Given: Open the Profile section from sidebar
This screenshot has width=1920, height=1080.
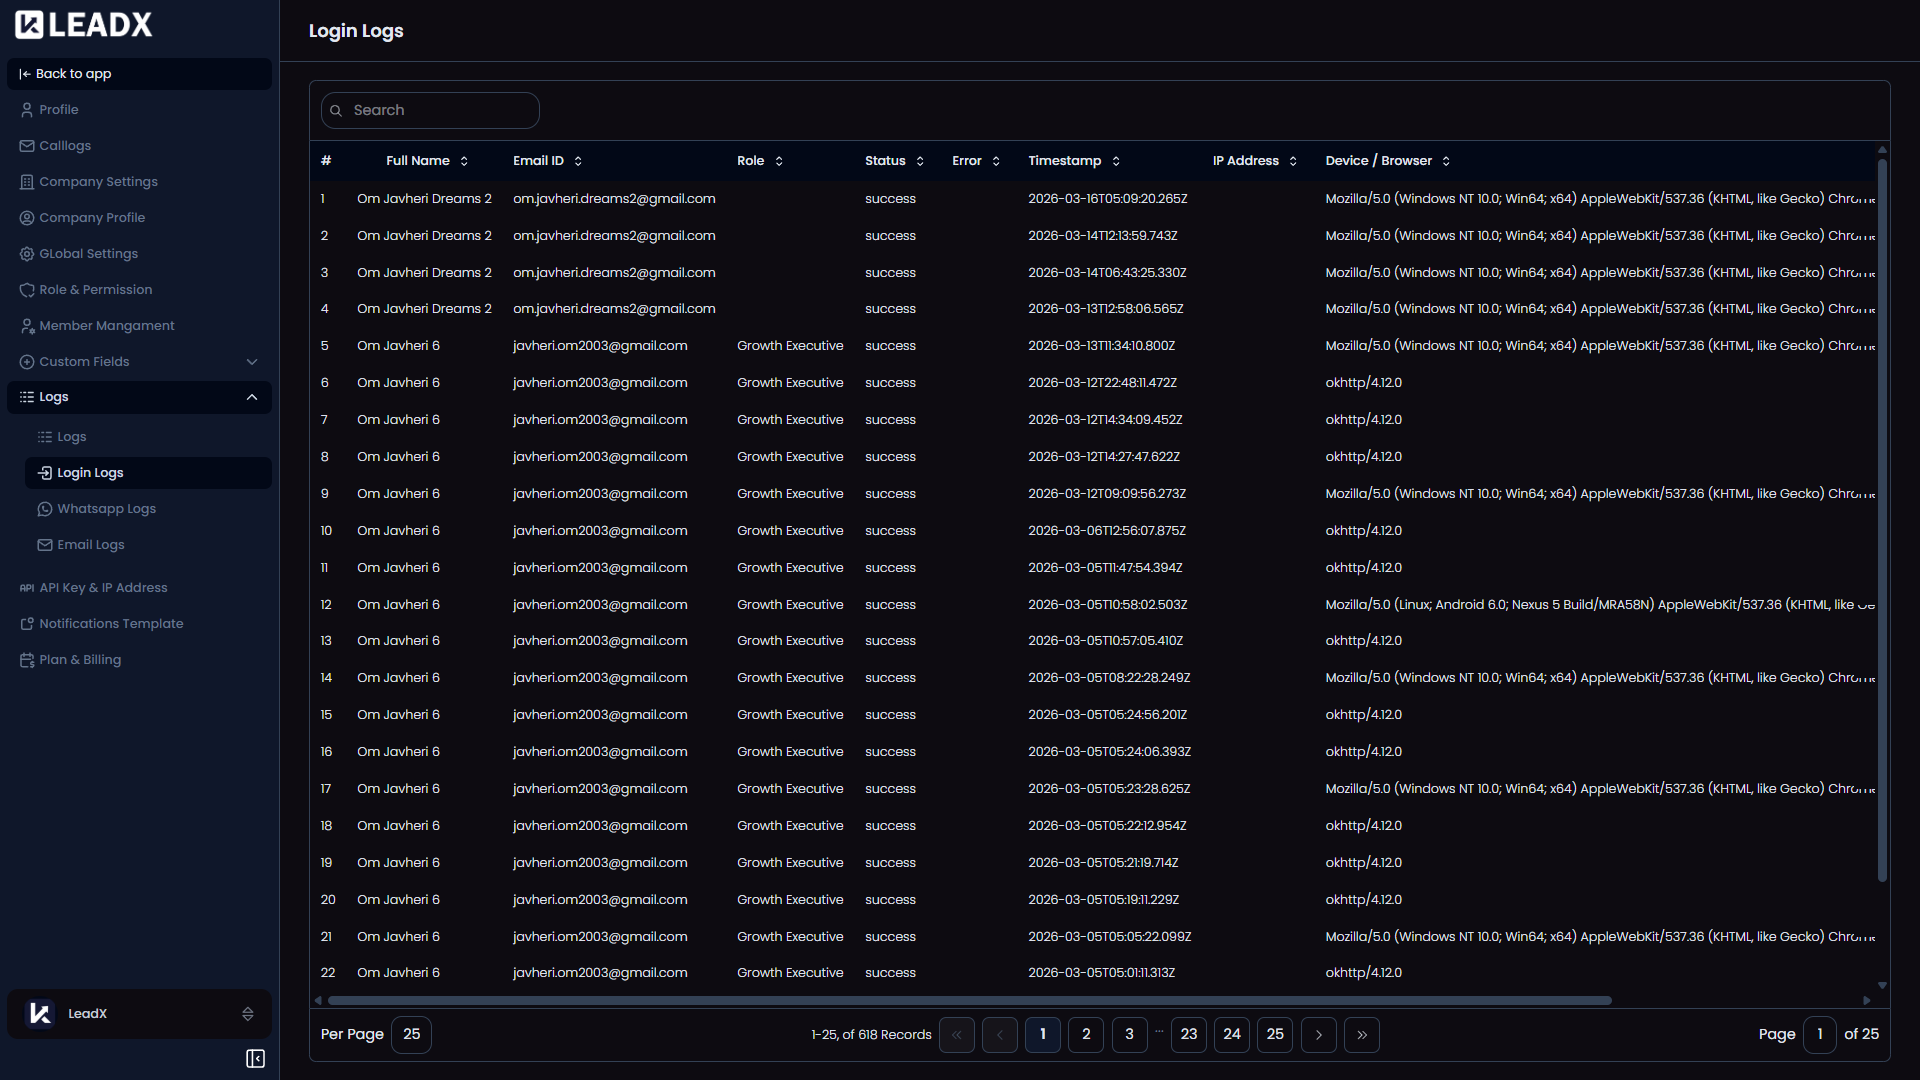Looking at the screenshot, I should pos(58,109).
